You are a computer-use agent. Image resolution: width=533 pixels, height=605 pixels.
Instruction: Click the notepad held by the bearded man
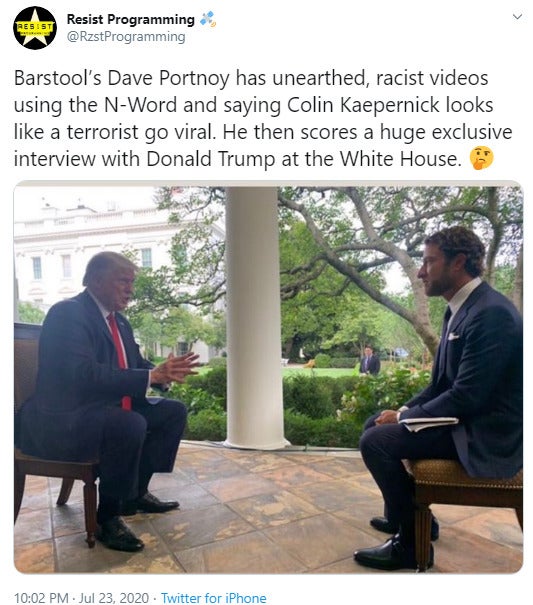[428, 424]
